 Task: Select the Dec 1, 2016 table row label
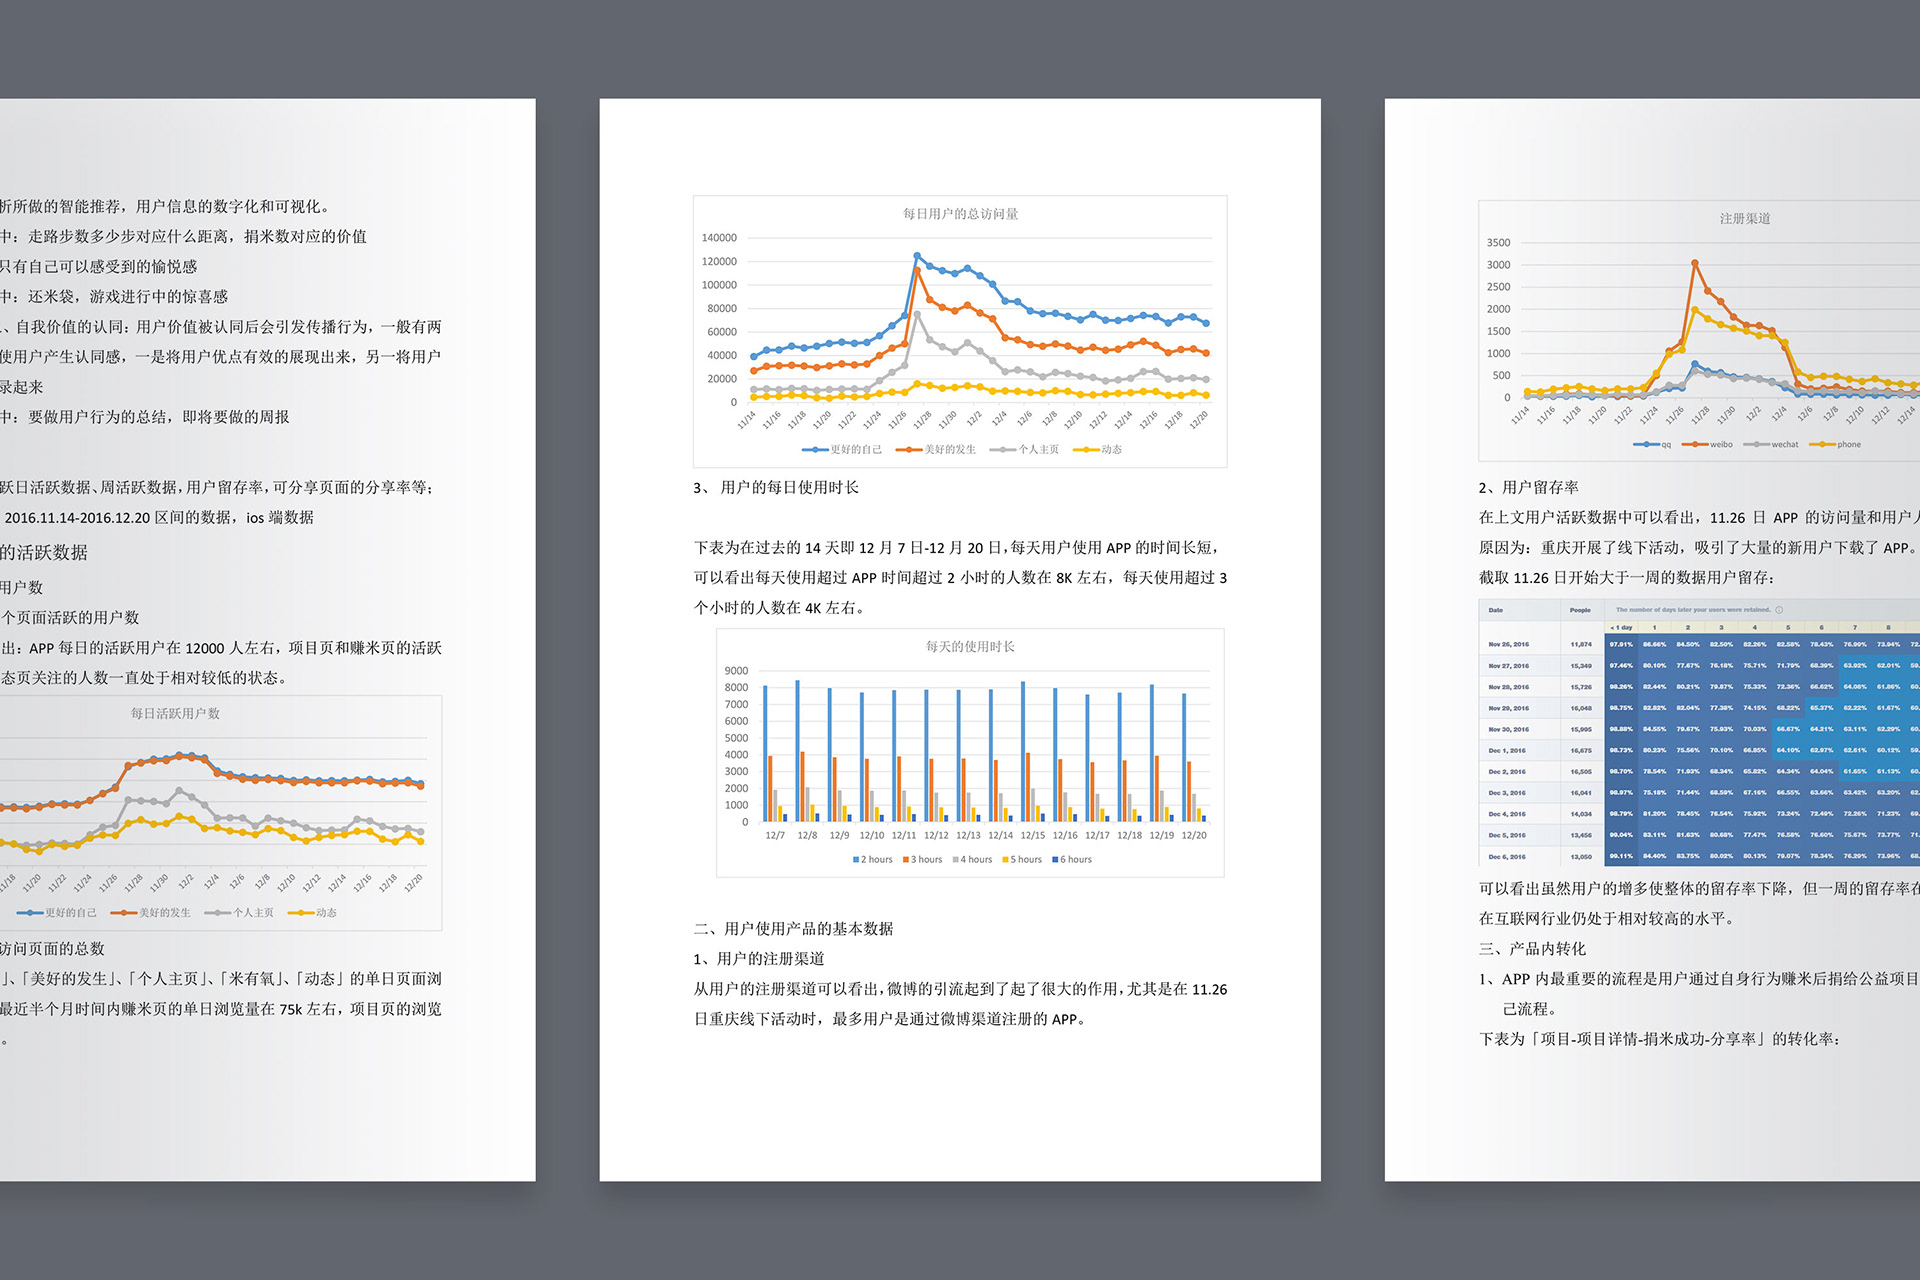[x=1506, y=751]
